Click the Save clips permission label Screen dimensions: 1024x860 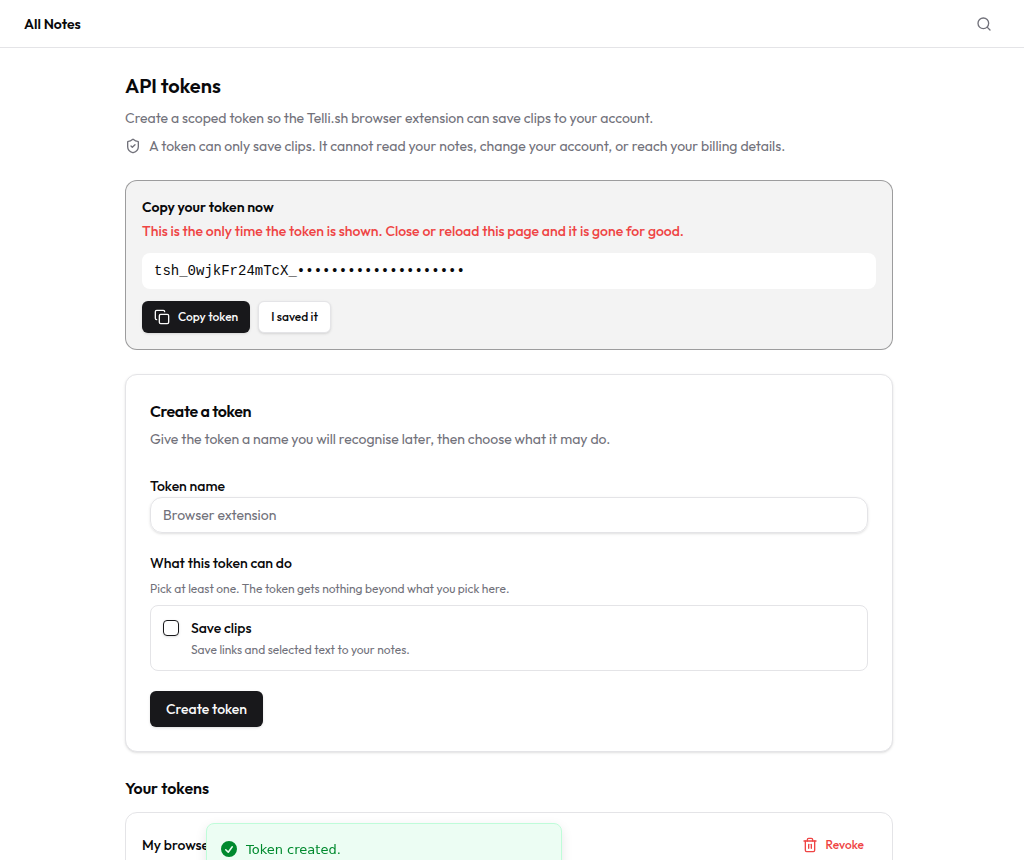click(x=221, y=628)
